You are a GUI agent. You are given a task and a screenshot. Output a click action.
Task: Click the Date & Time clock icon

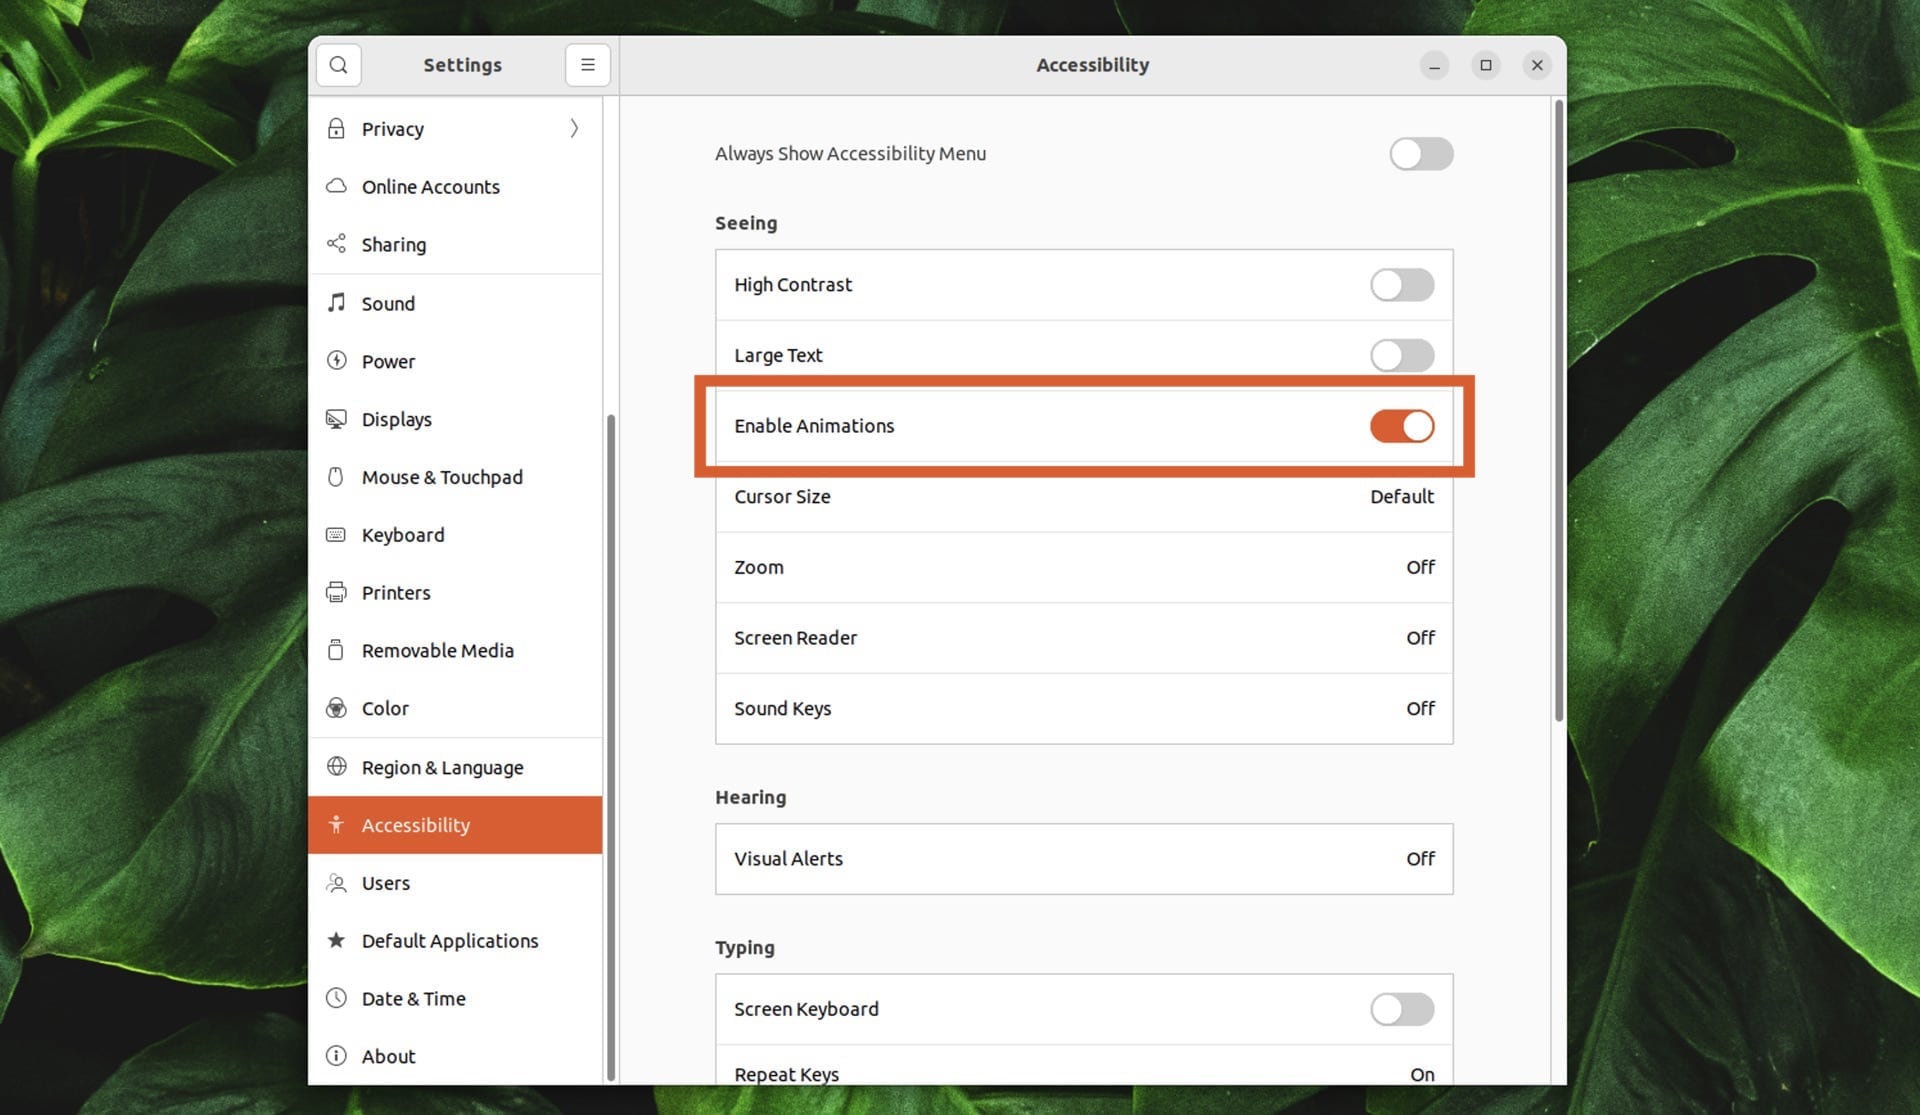[x=337, y=998]
